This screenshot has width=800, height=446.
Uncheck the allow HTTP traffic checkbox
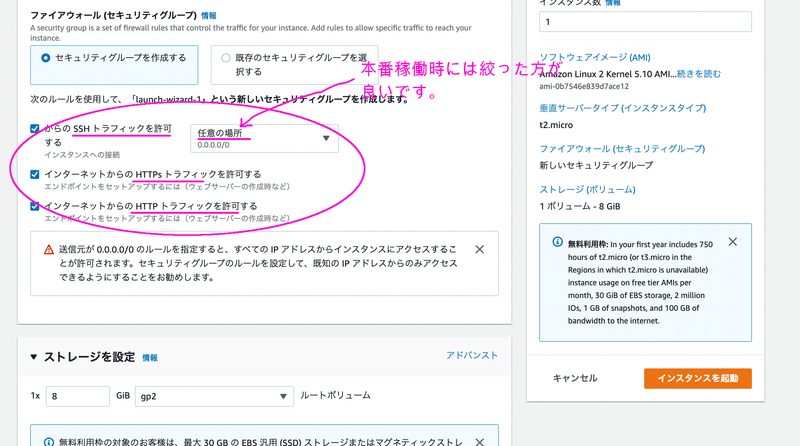pyautogui.click(x=35, y=206)
